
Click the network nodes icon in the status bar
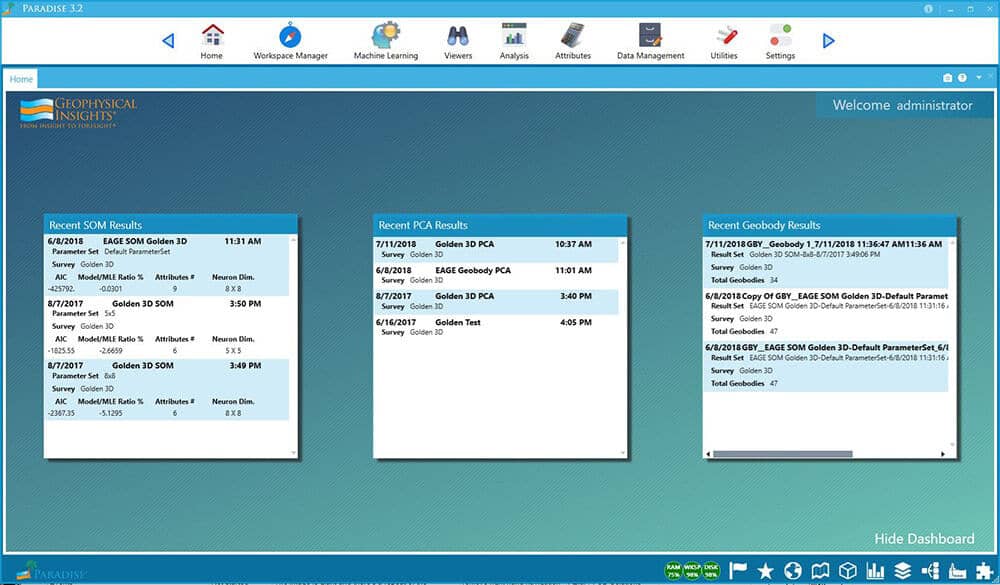coord(930,570)
